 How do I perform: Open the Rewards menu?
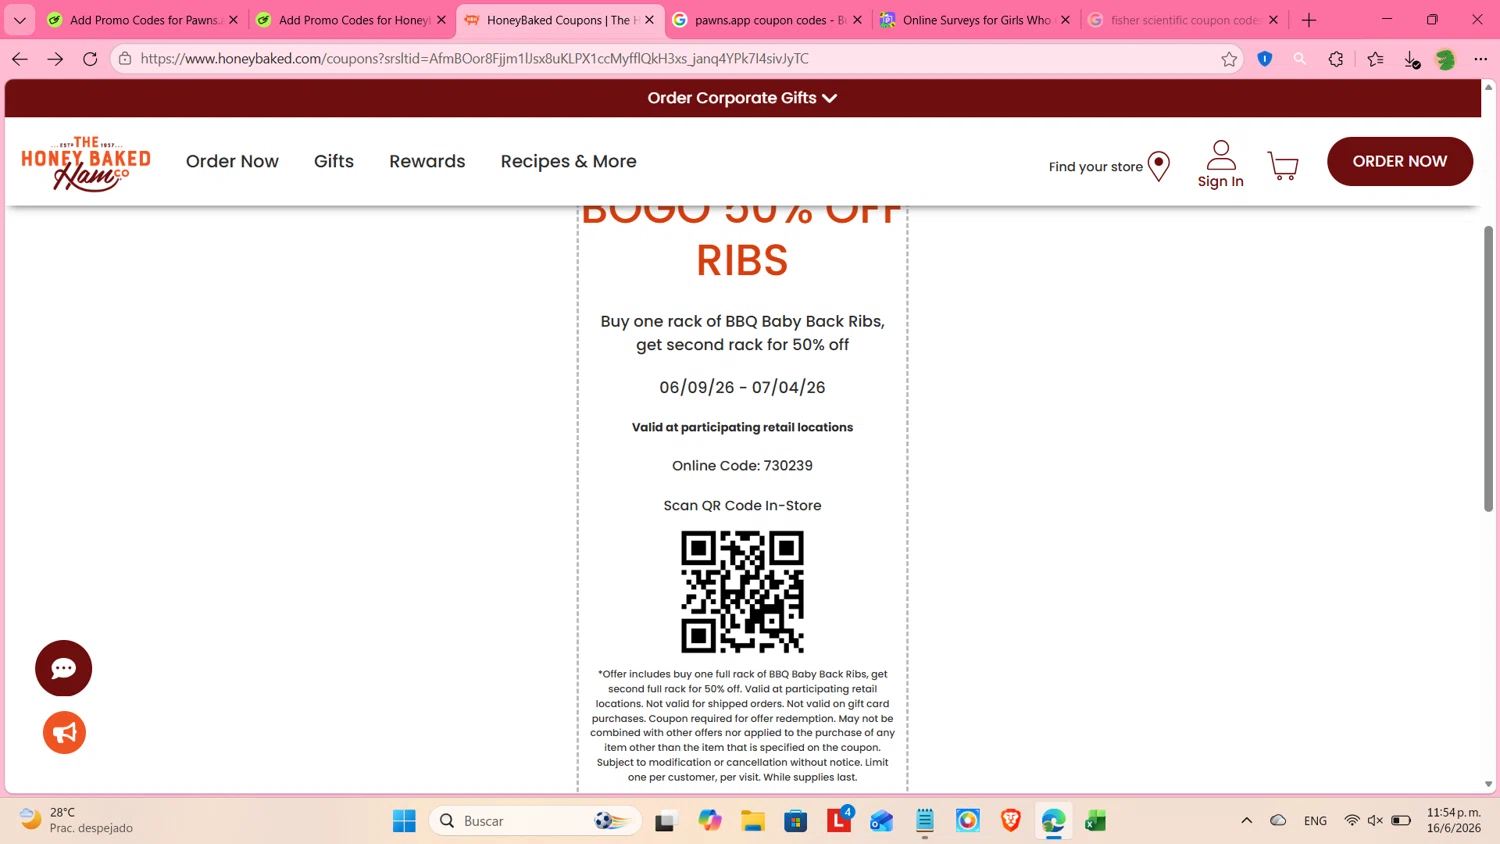[427, 161]
